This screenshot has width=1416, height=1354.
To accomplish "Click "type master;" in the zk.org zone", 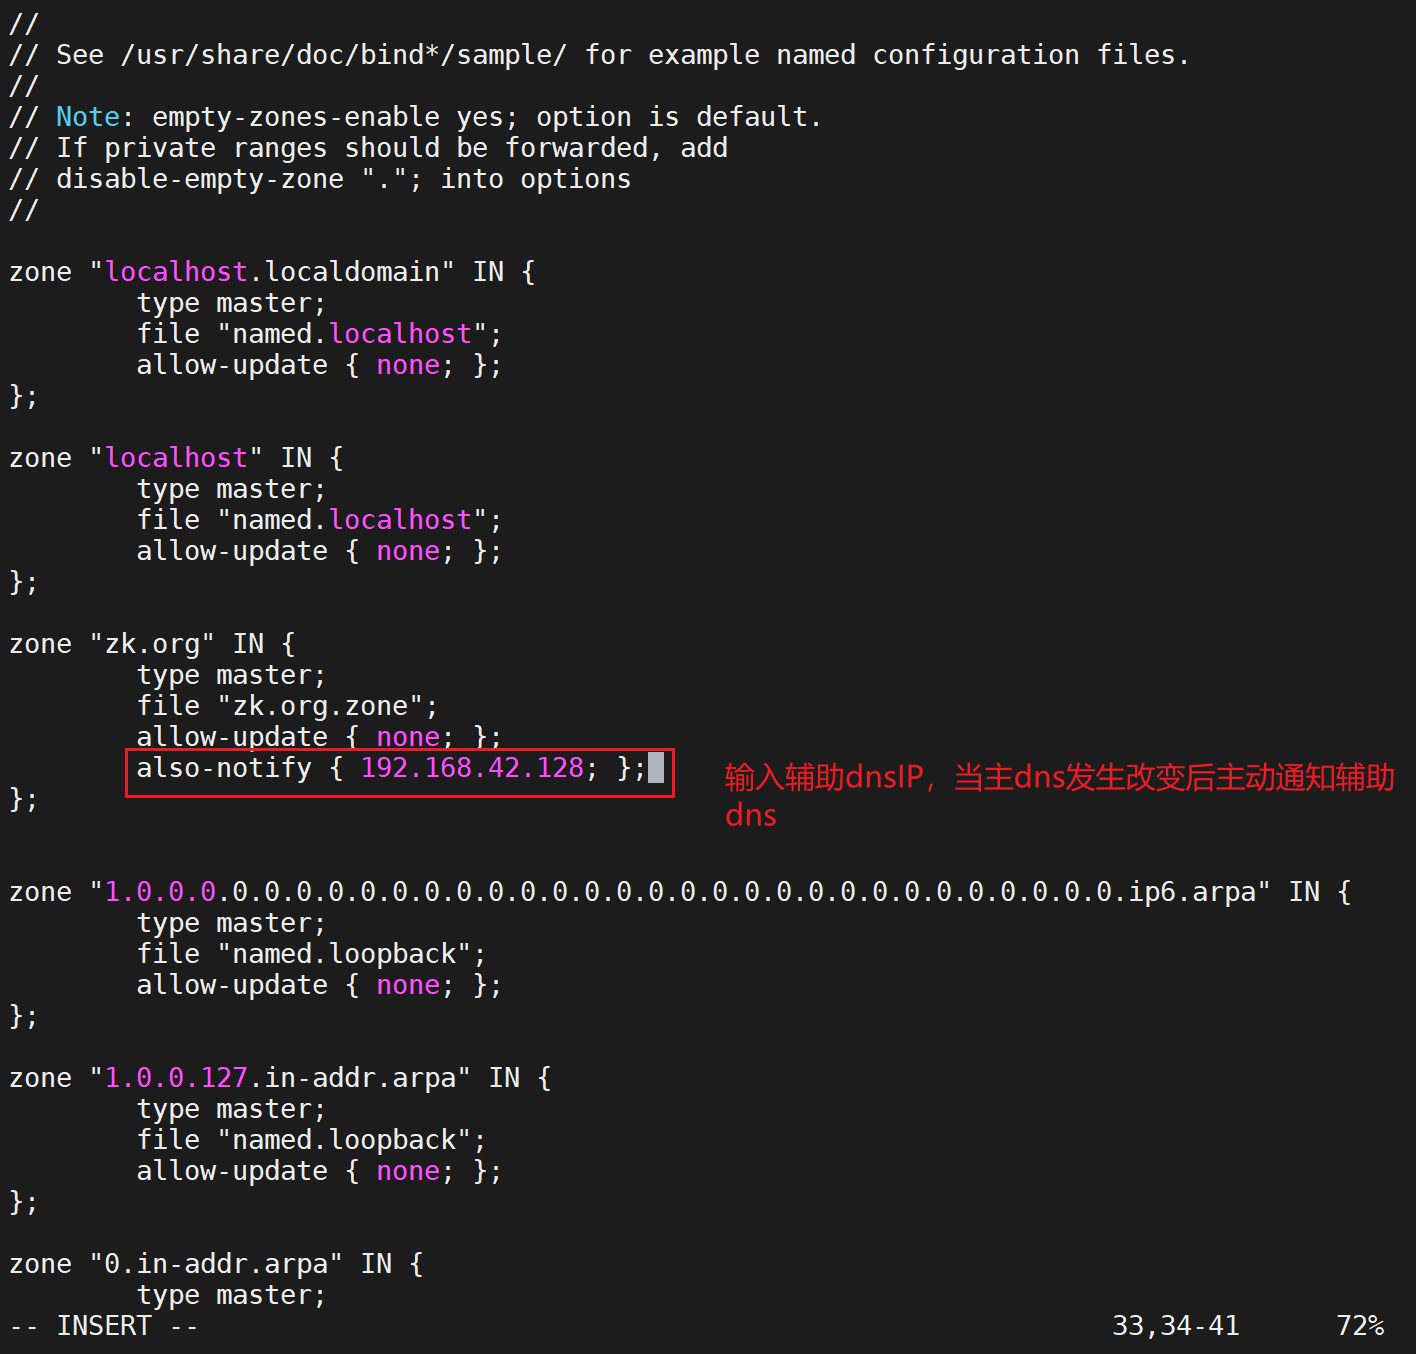I will coord(231,675).
